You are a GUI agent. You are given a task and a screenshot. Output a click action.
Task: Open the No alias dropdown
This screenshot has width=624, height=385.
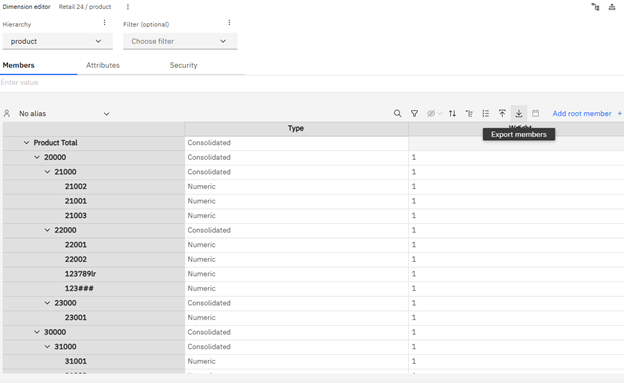[64, 114]
